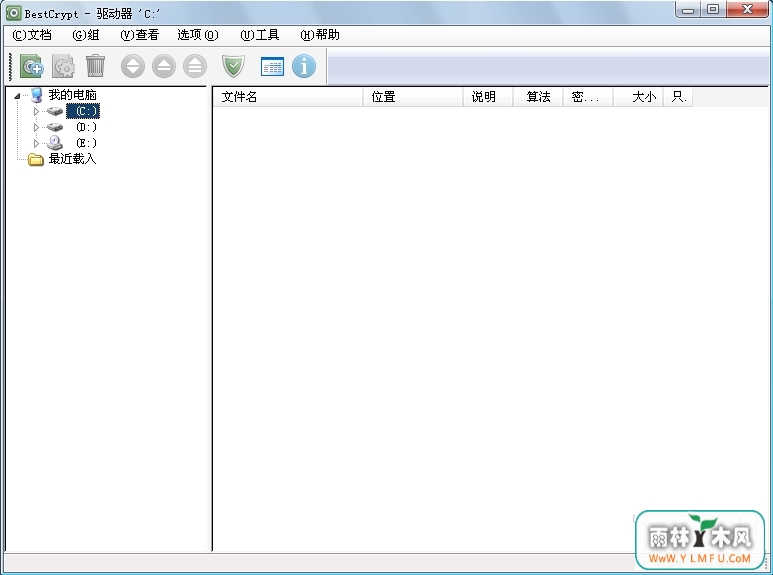The height and width of the screenshot is (575, 773).
Task: Click the blue table view icon
Action: [272, 67]
